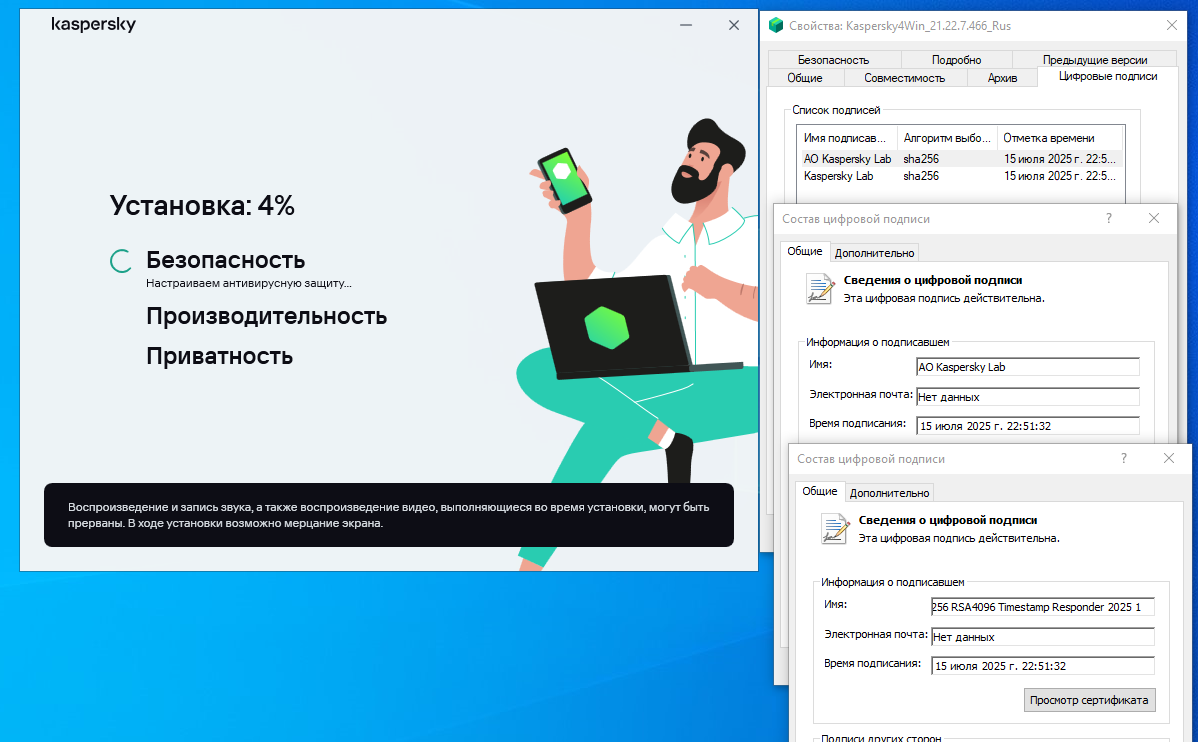Switch to the Общие tab in Свойства window
Viewport: 1198px width, 742px height.
coord(805,78)
